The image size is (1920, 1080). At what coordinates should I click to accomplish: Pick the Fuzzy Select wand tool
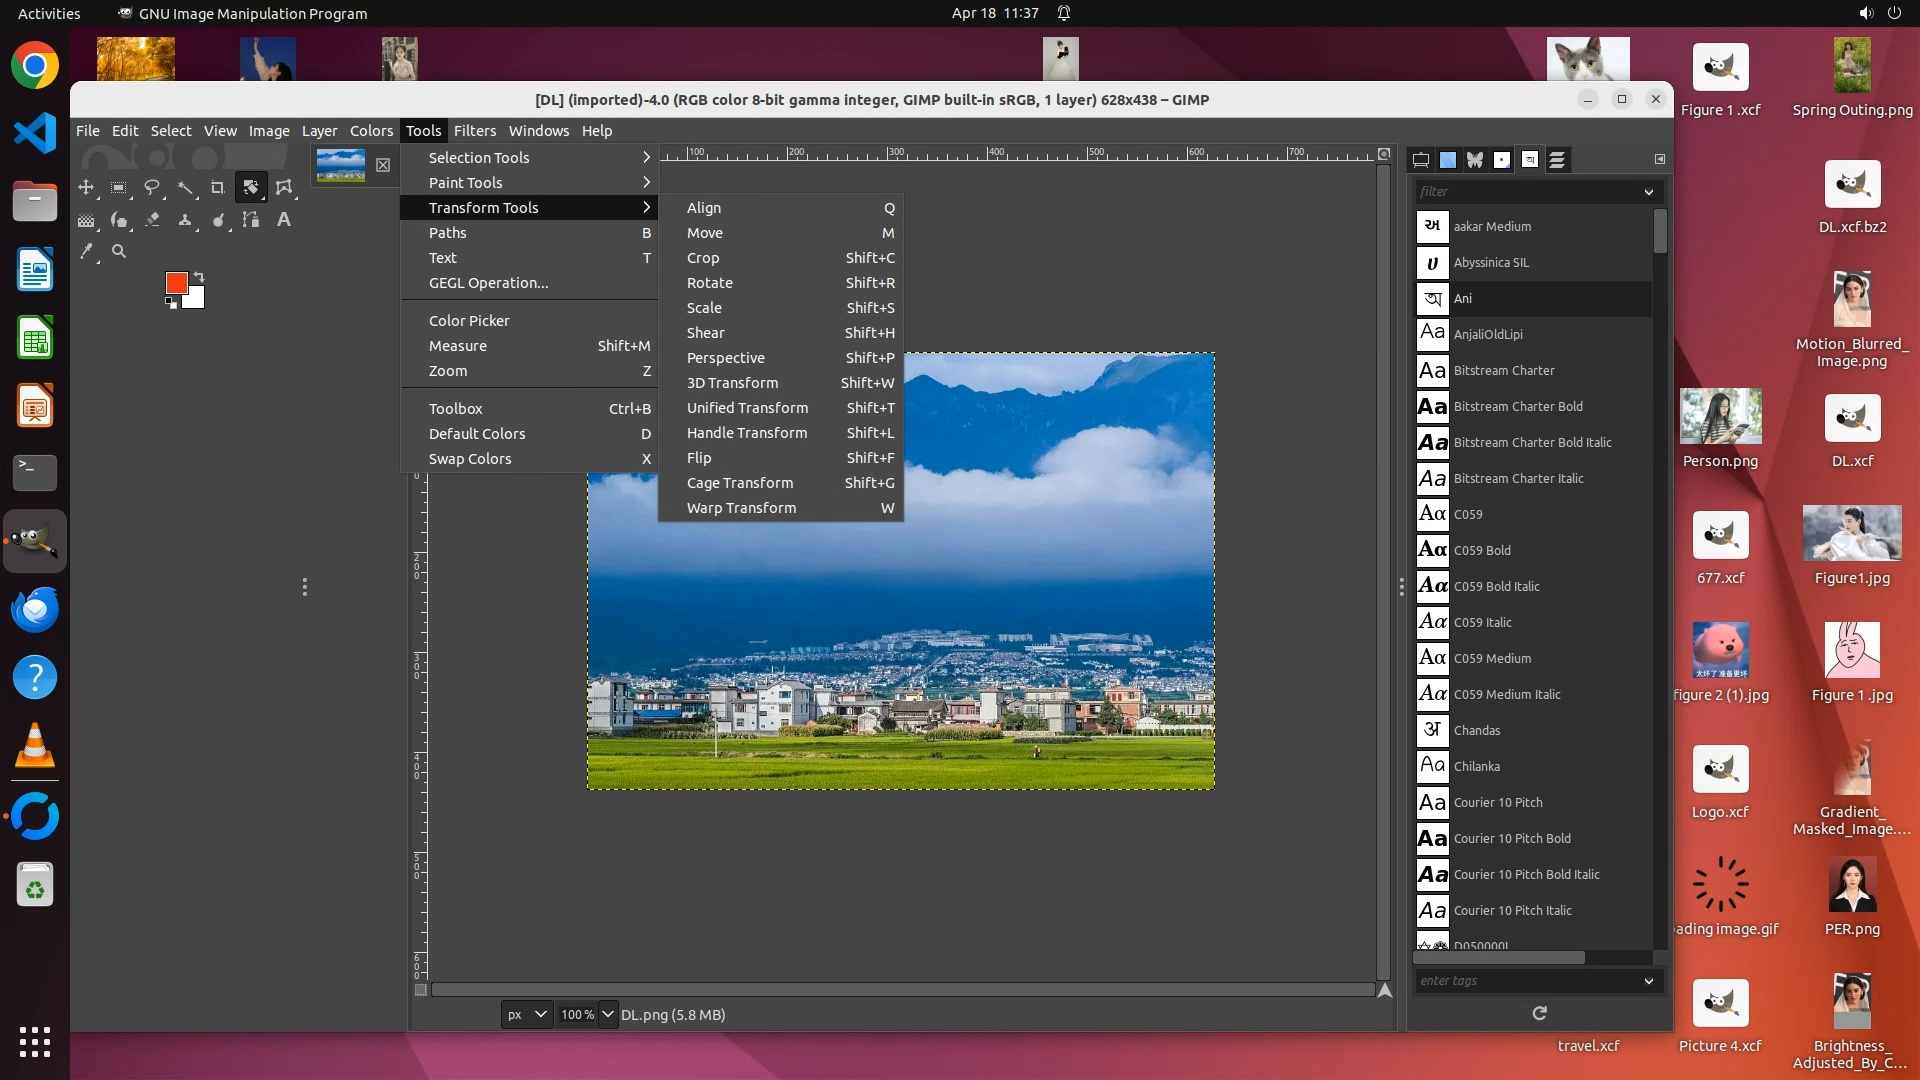pyautogui.click(x=185, y=187)
